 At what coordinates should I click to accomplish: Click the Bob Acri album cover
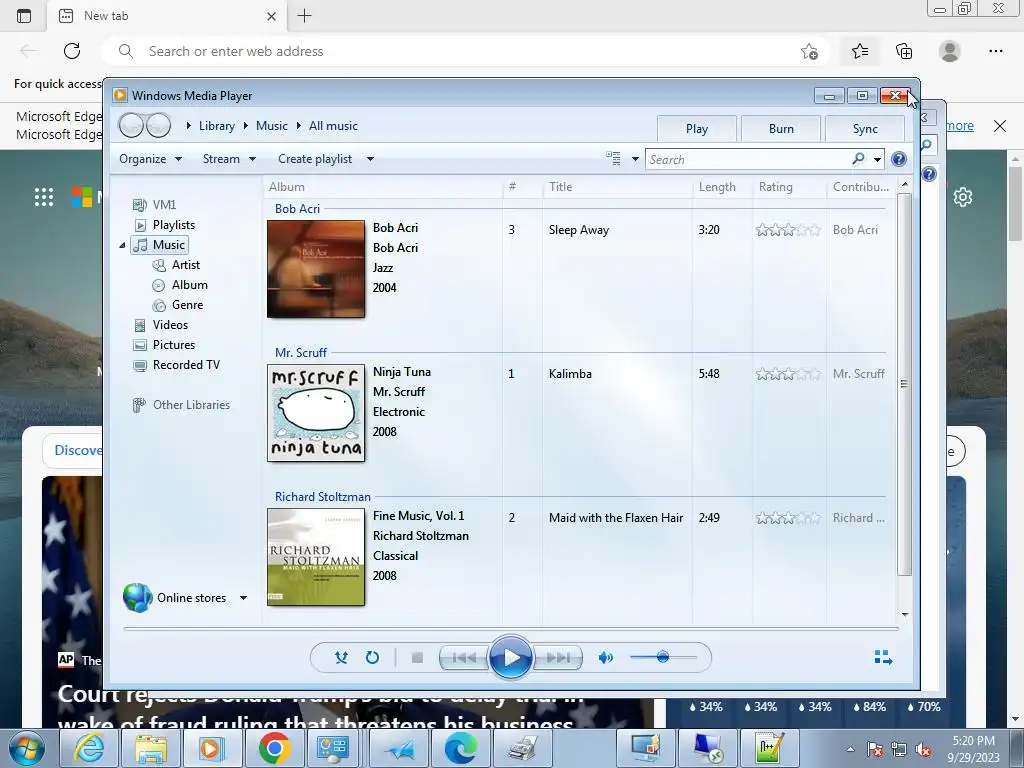(316, 269)
